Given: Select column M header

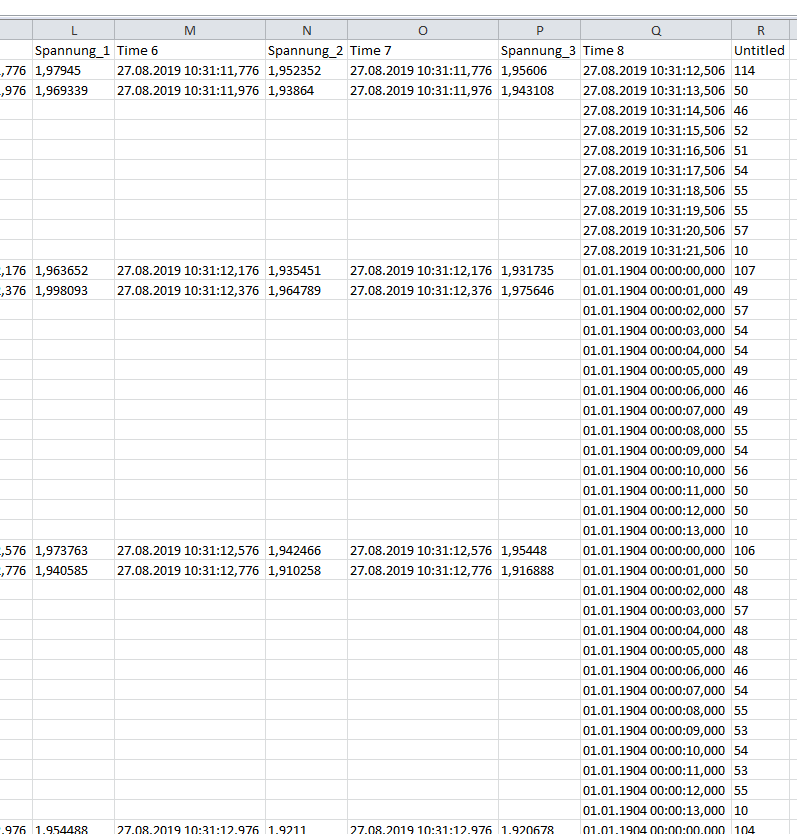Looking at the screenshot, I should click(190, 30).
